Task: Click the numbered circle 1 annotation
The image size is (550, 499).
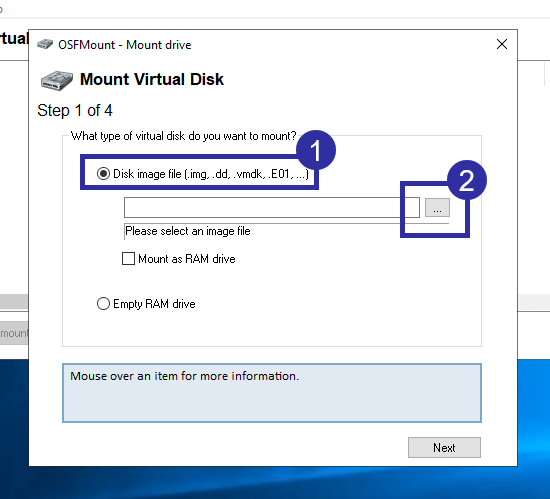Action: 316,150
